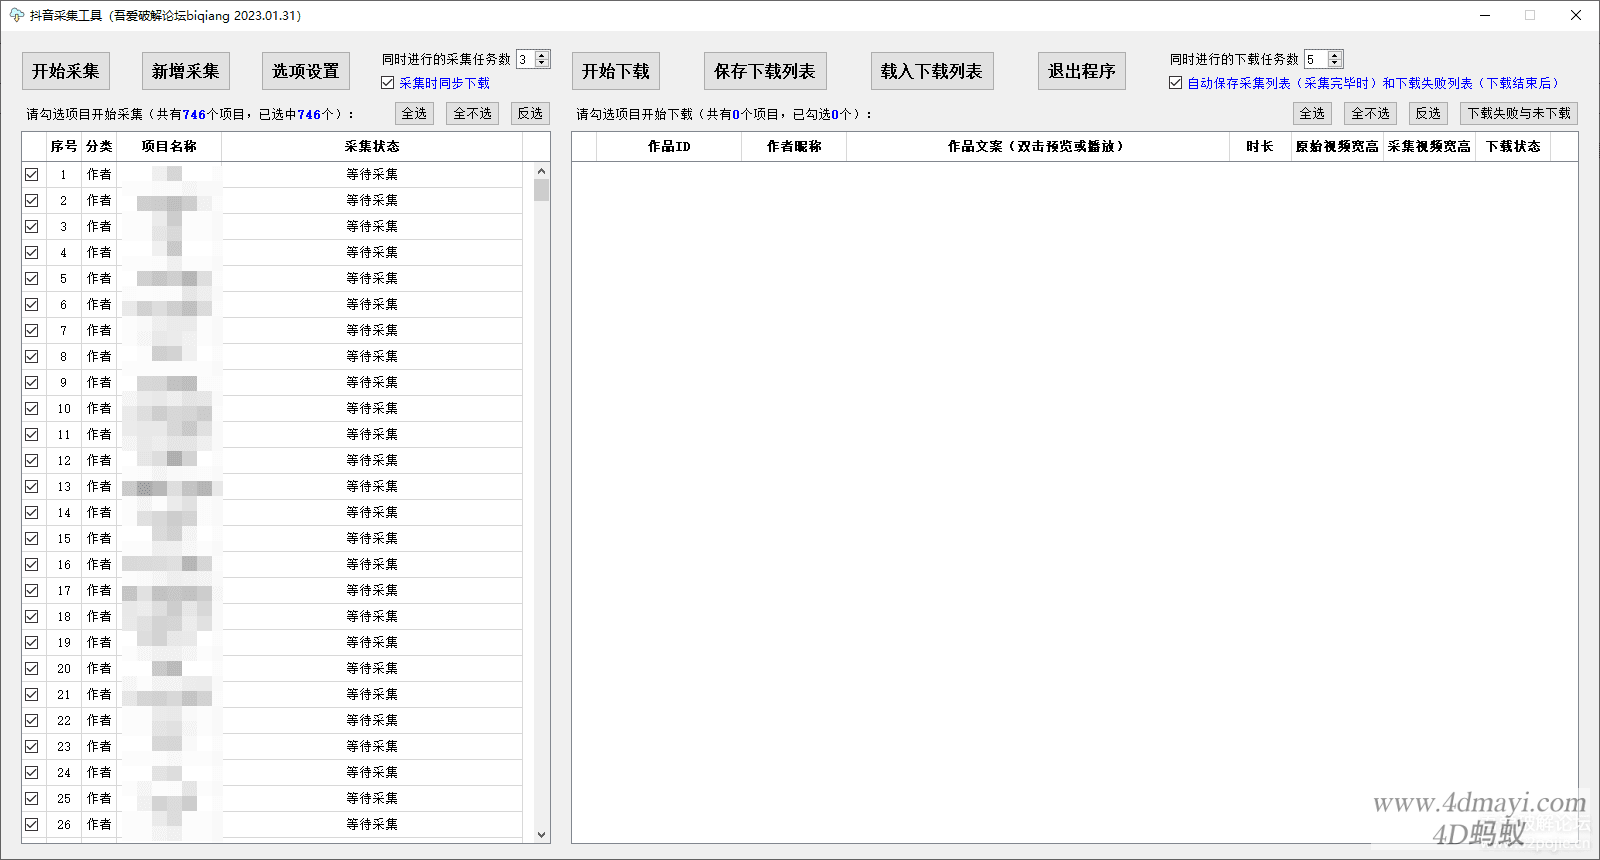The height and width of the screenshot is (860, 1600).
Task: Click 作者 category in row 7
Action: 99,330
